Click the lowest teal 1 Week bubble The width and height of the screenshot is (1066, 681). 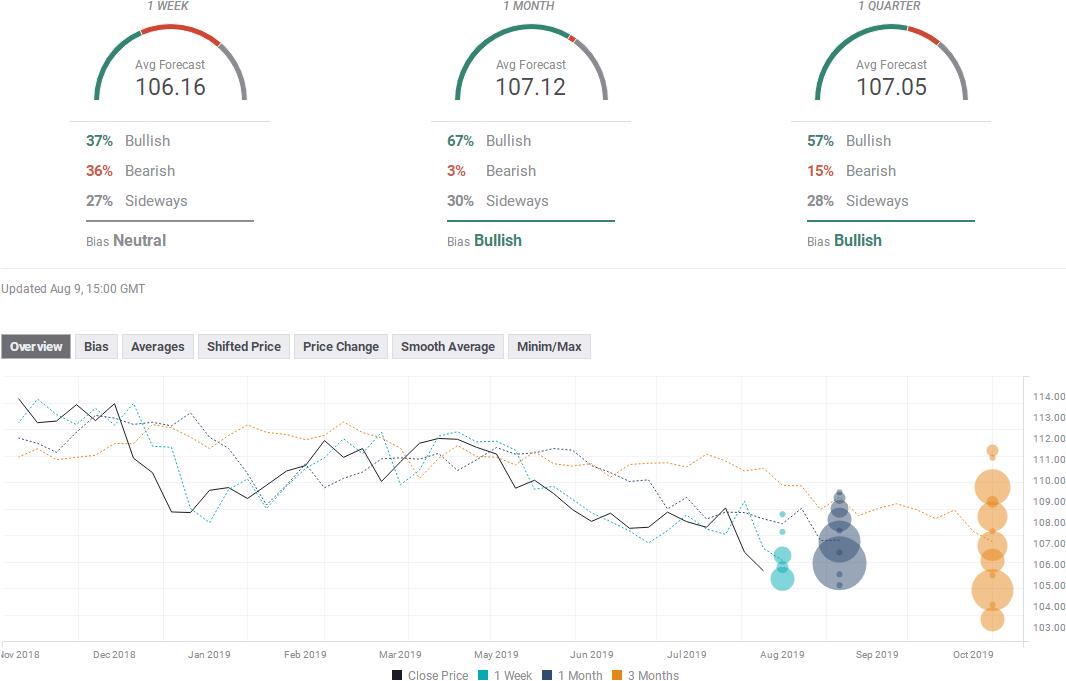pyautogui.click(x=782, y=578)
